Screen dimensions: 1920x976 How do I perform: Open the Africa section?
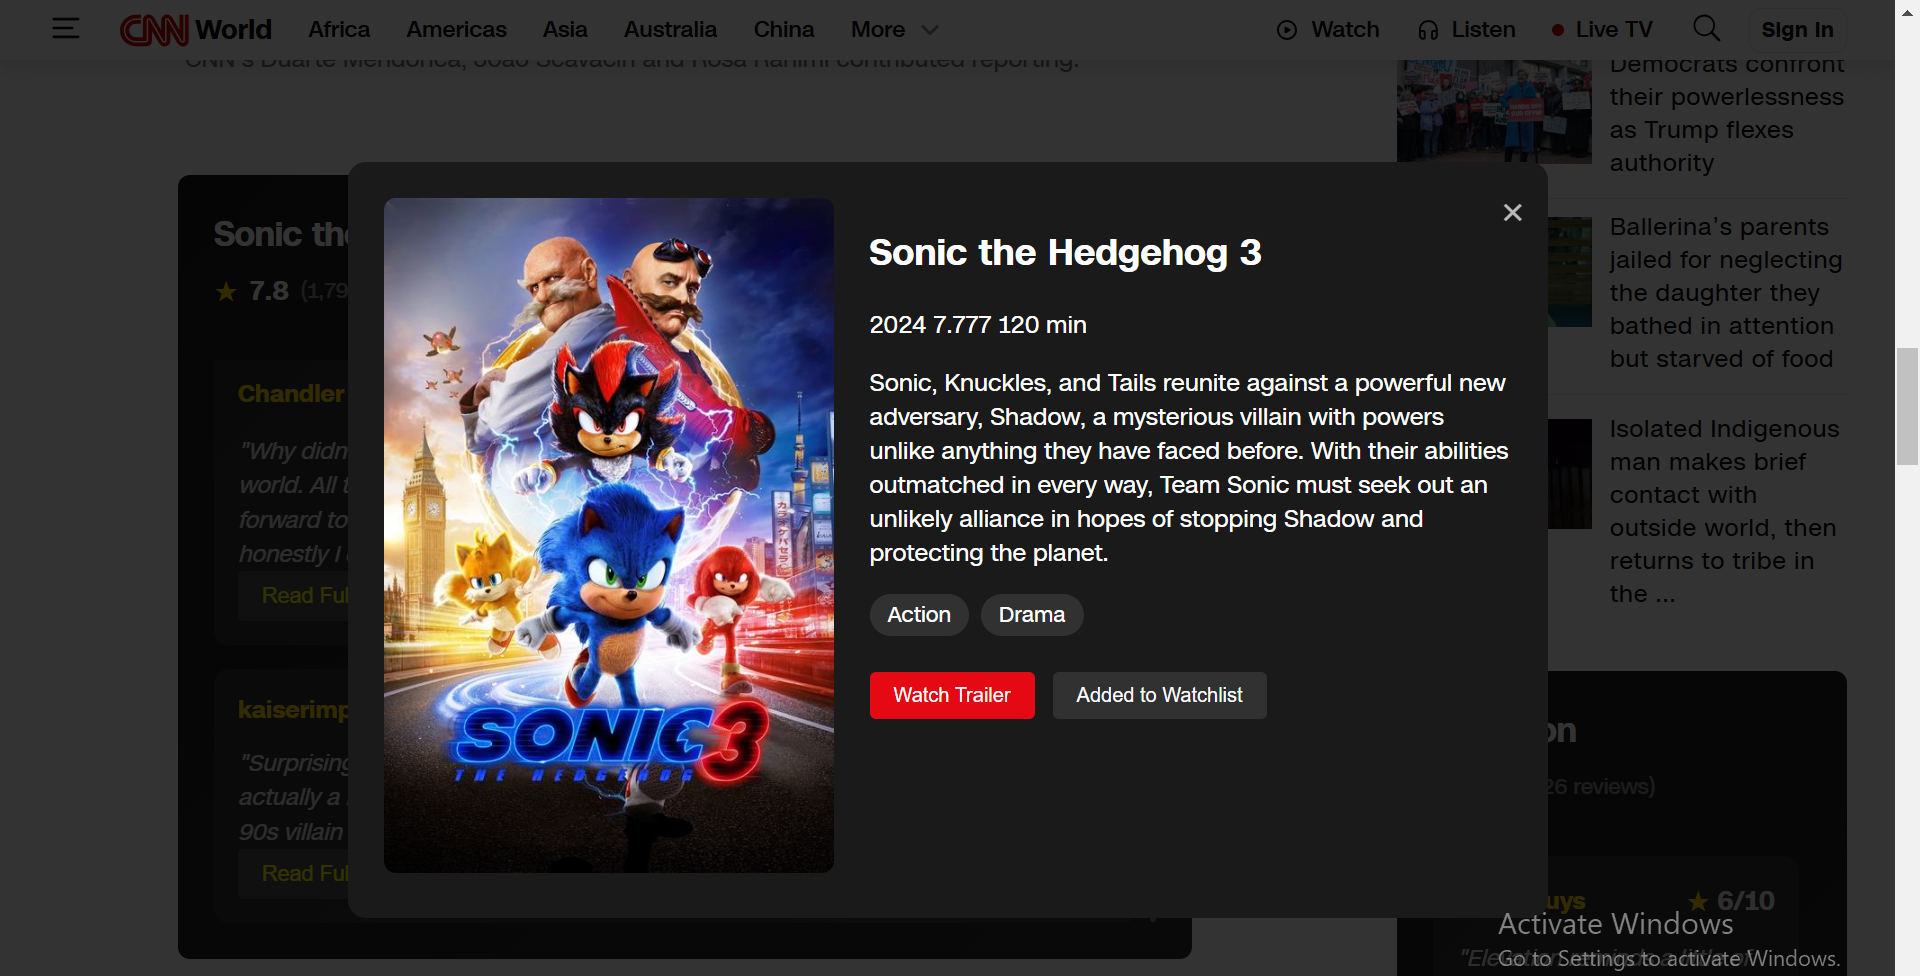[x=339, y=30]
